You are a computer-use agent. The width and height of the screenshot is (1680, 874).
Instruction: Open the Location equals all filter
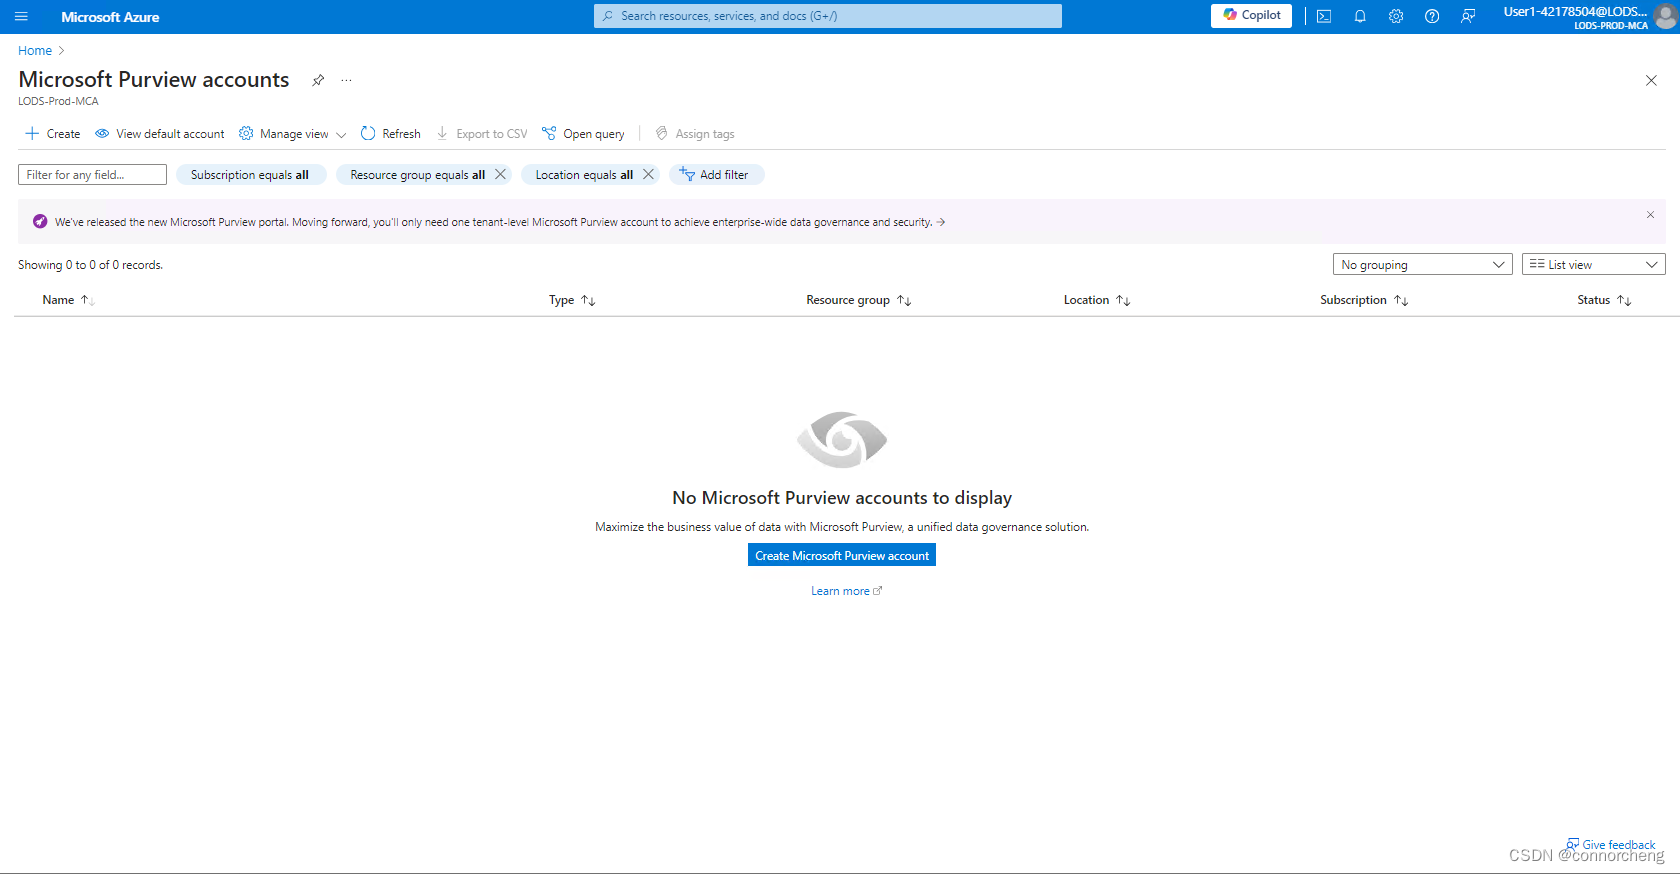(x=584, y=175)
